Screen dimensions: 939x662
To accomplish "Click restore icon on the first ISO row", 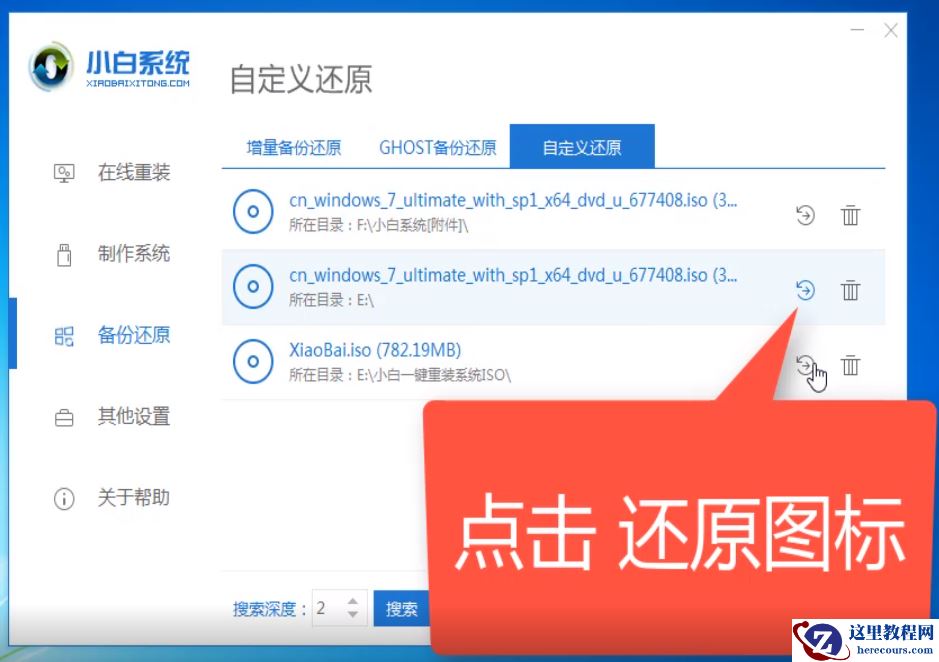I will coord(805,214).
